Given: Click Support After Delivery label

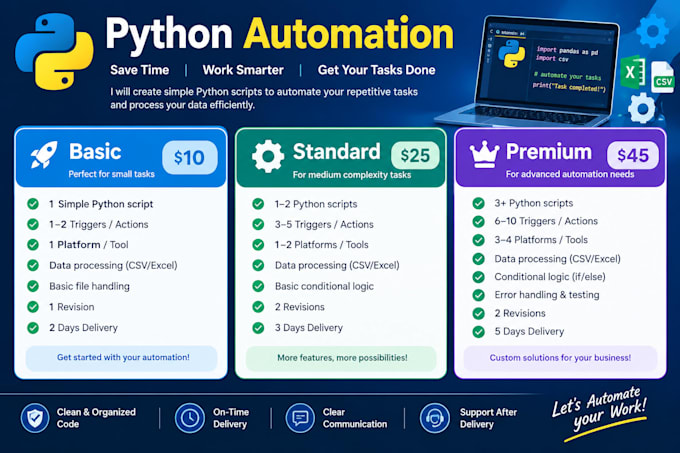Looking at the screenshot, I should click(x=488, y=418).
